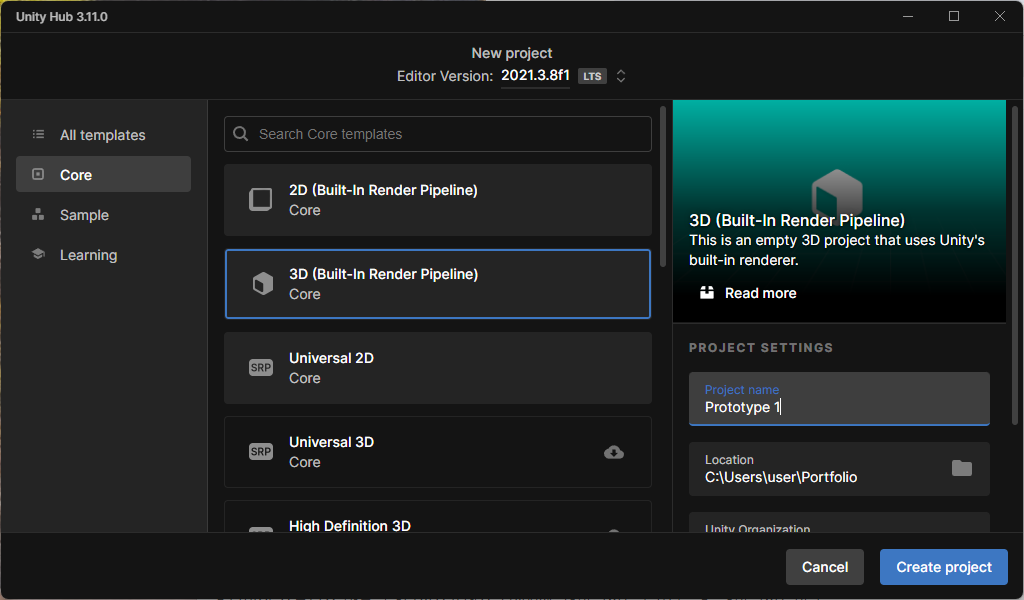Click the template description text
Image resolution: width=1024 pixels, height=600 pixels.
pos(837,250)
